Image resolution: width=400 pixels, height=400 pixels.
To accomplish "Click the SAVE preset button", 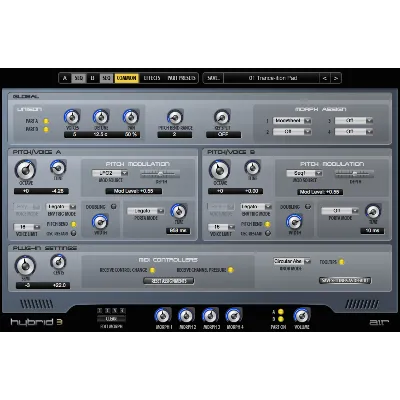I will pyautogui.click(x=213, y=78).
